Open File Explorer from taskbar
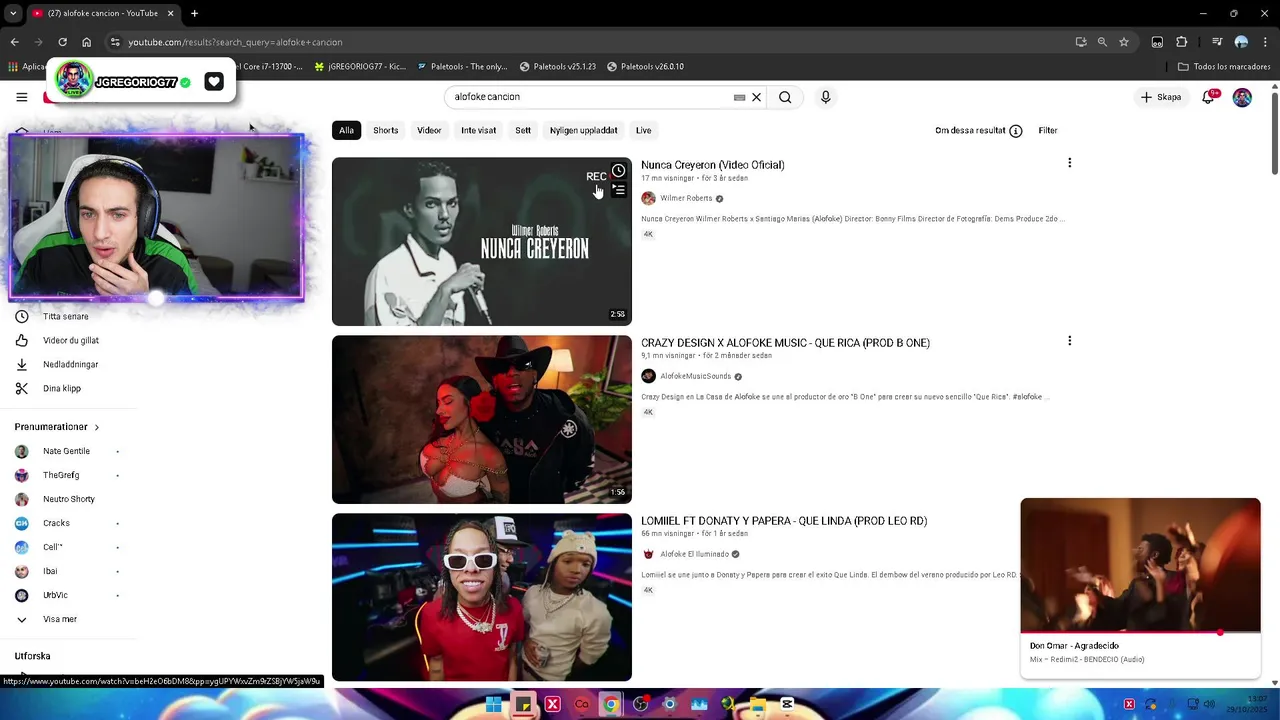Viewport: 1280px width, 720px height. [x=758, y=705]
